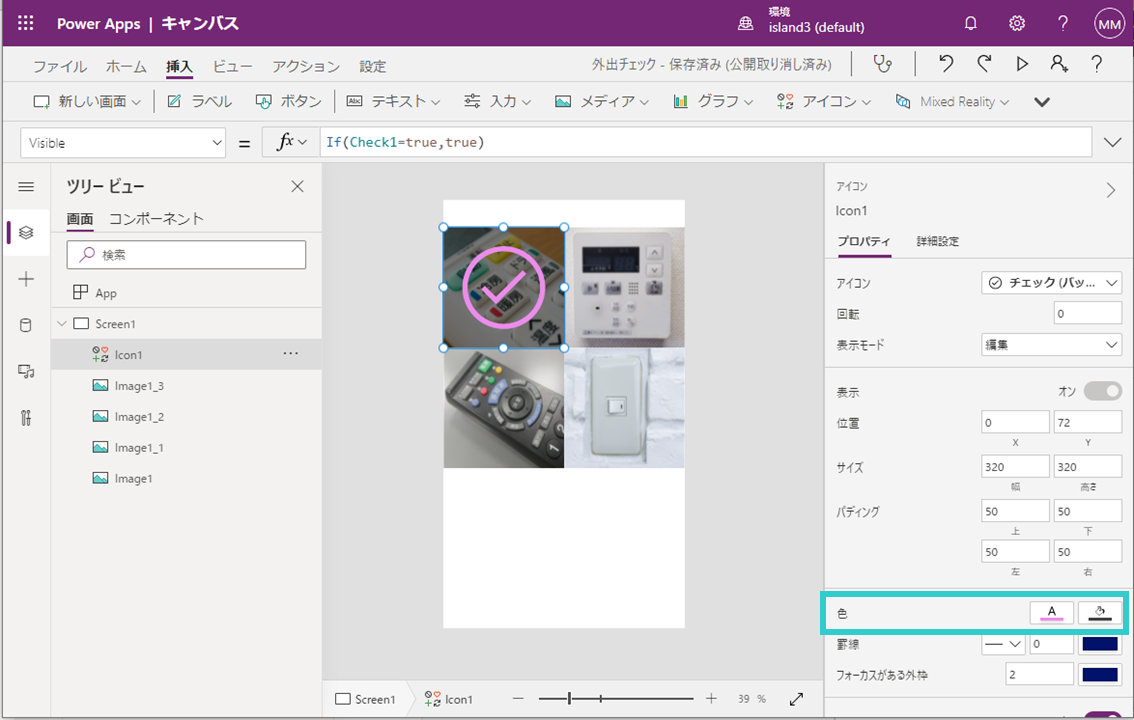Open the アイコン insert dropdown

[824, 101]
